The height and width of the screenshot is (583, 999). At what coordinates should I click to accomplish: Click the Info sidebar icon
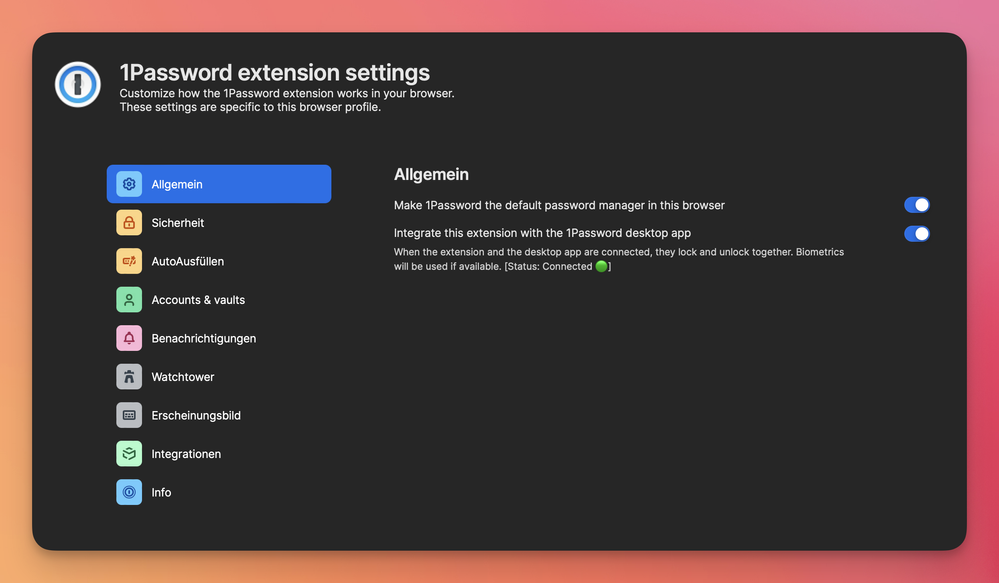coord(129,492)
